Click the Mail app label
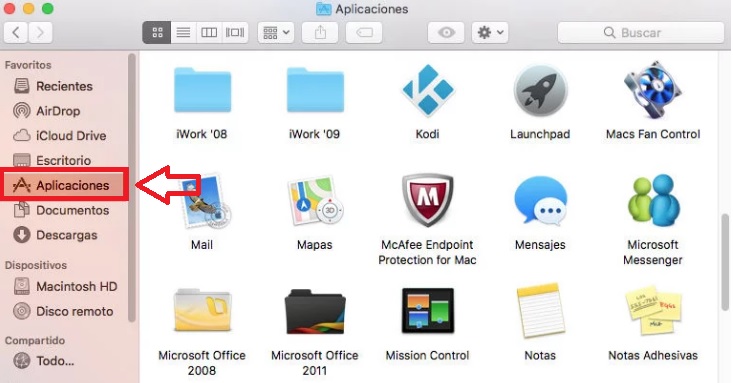 pyautogui.click(x=202, y=245)
